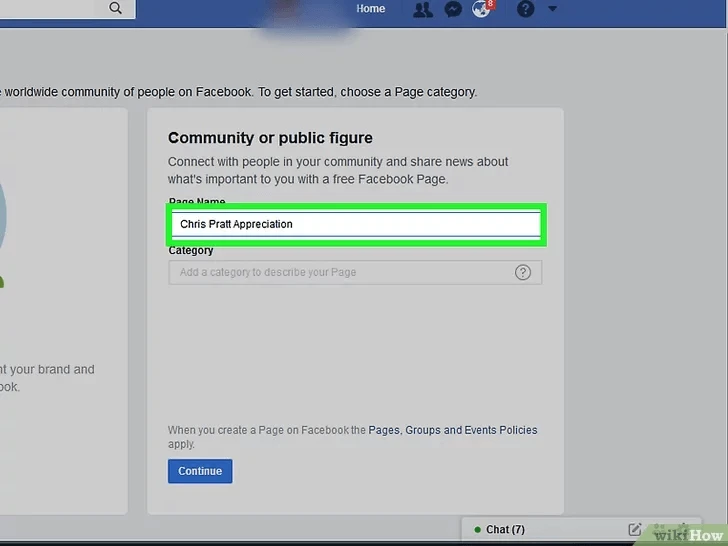
Task: Click the new message compose icon
Action: click(635, 529)
